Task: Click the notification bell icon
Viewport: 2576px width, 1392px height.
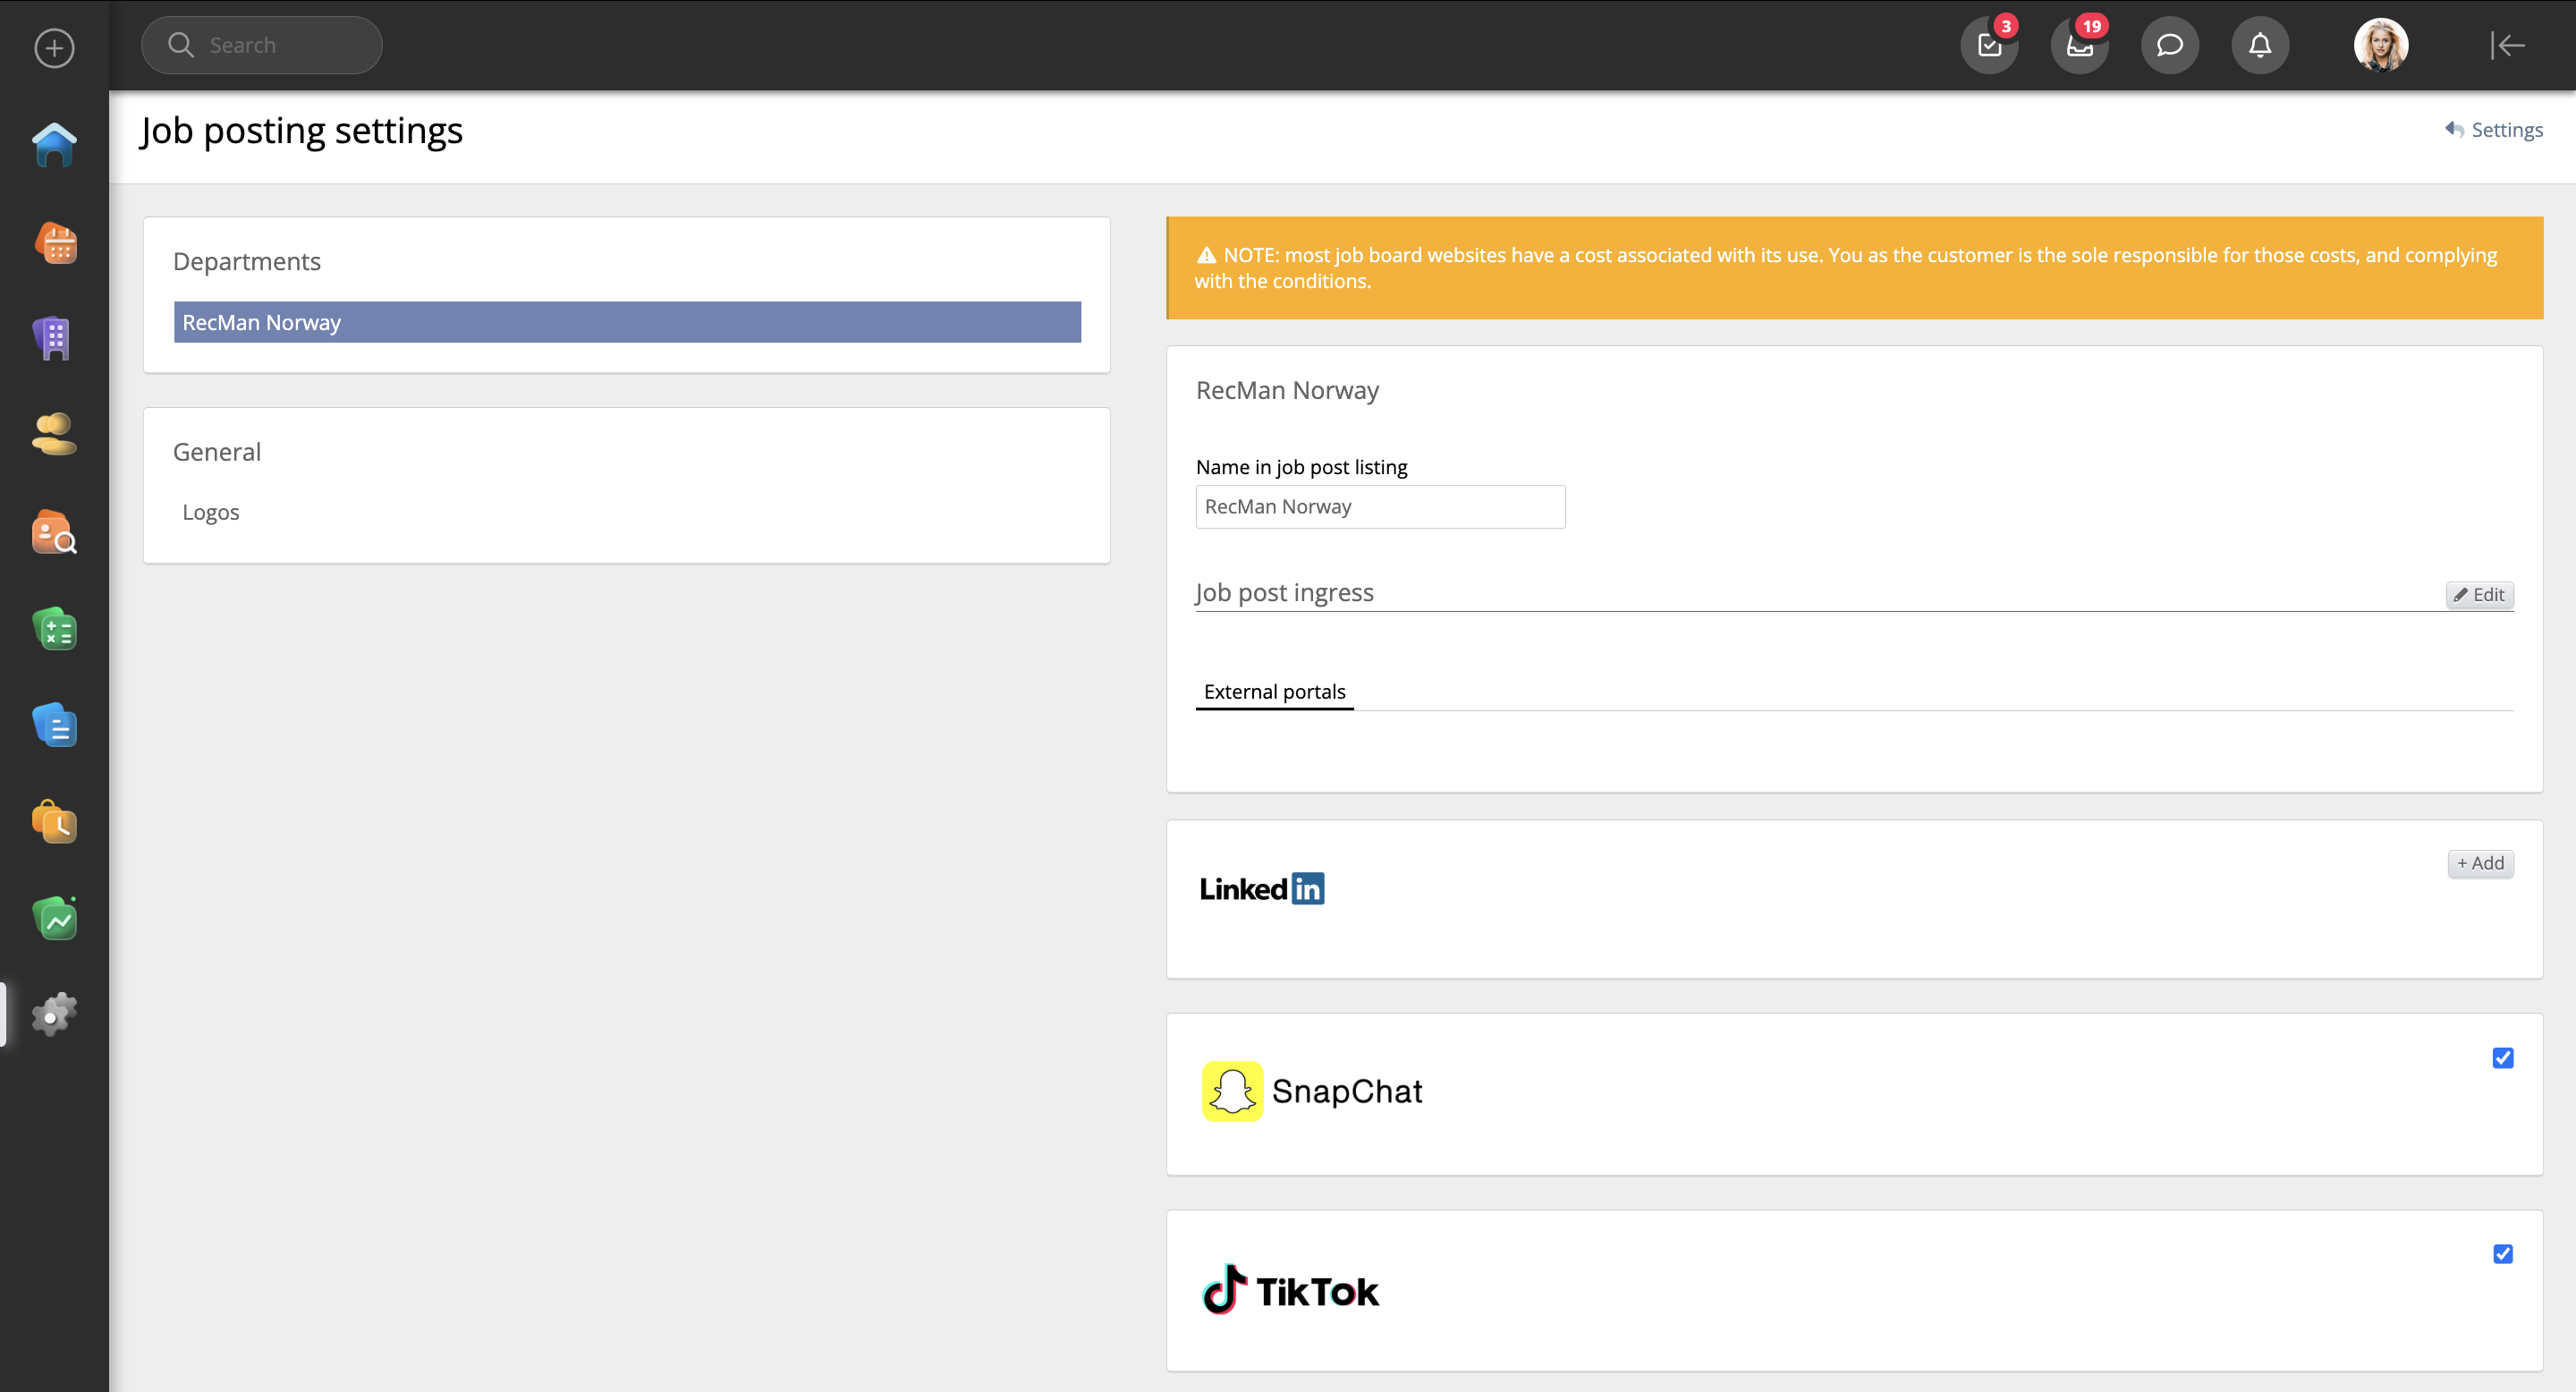Action: (2259, 46)
